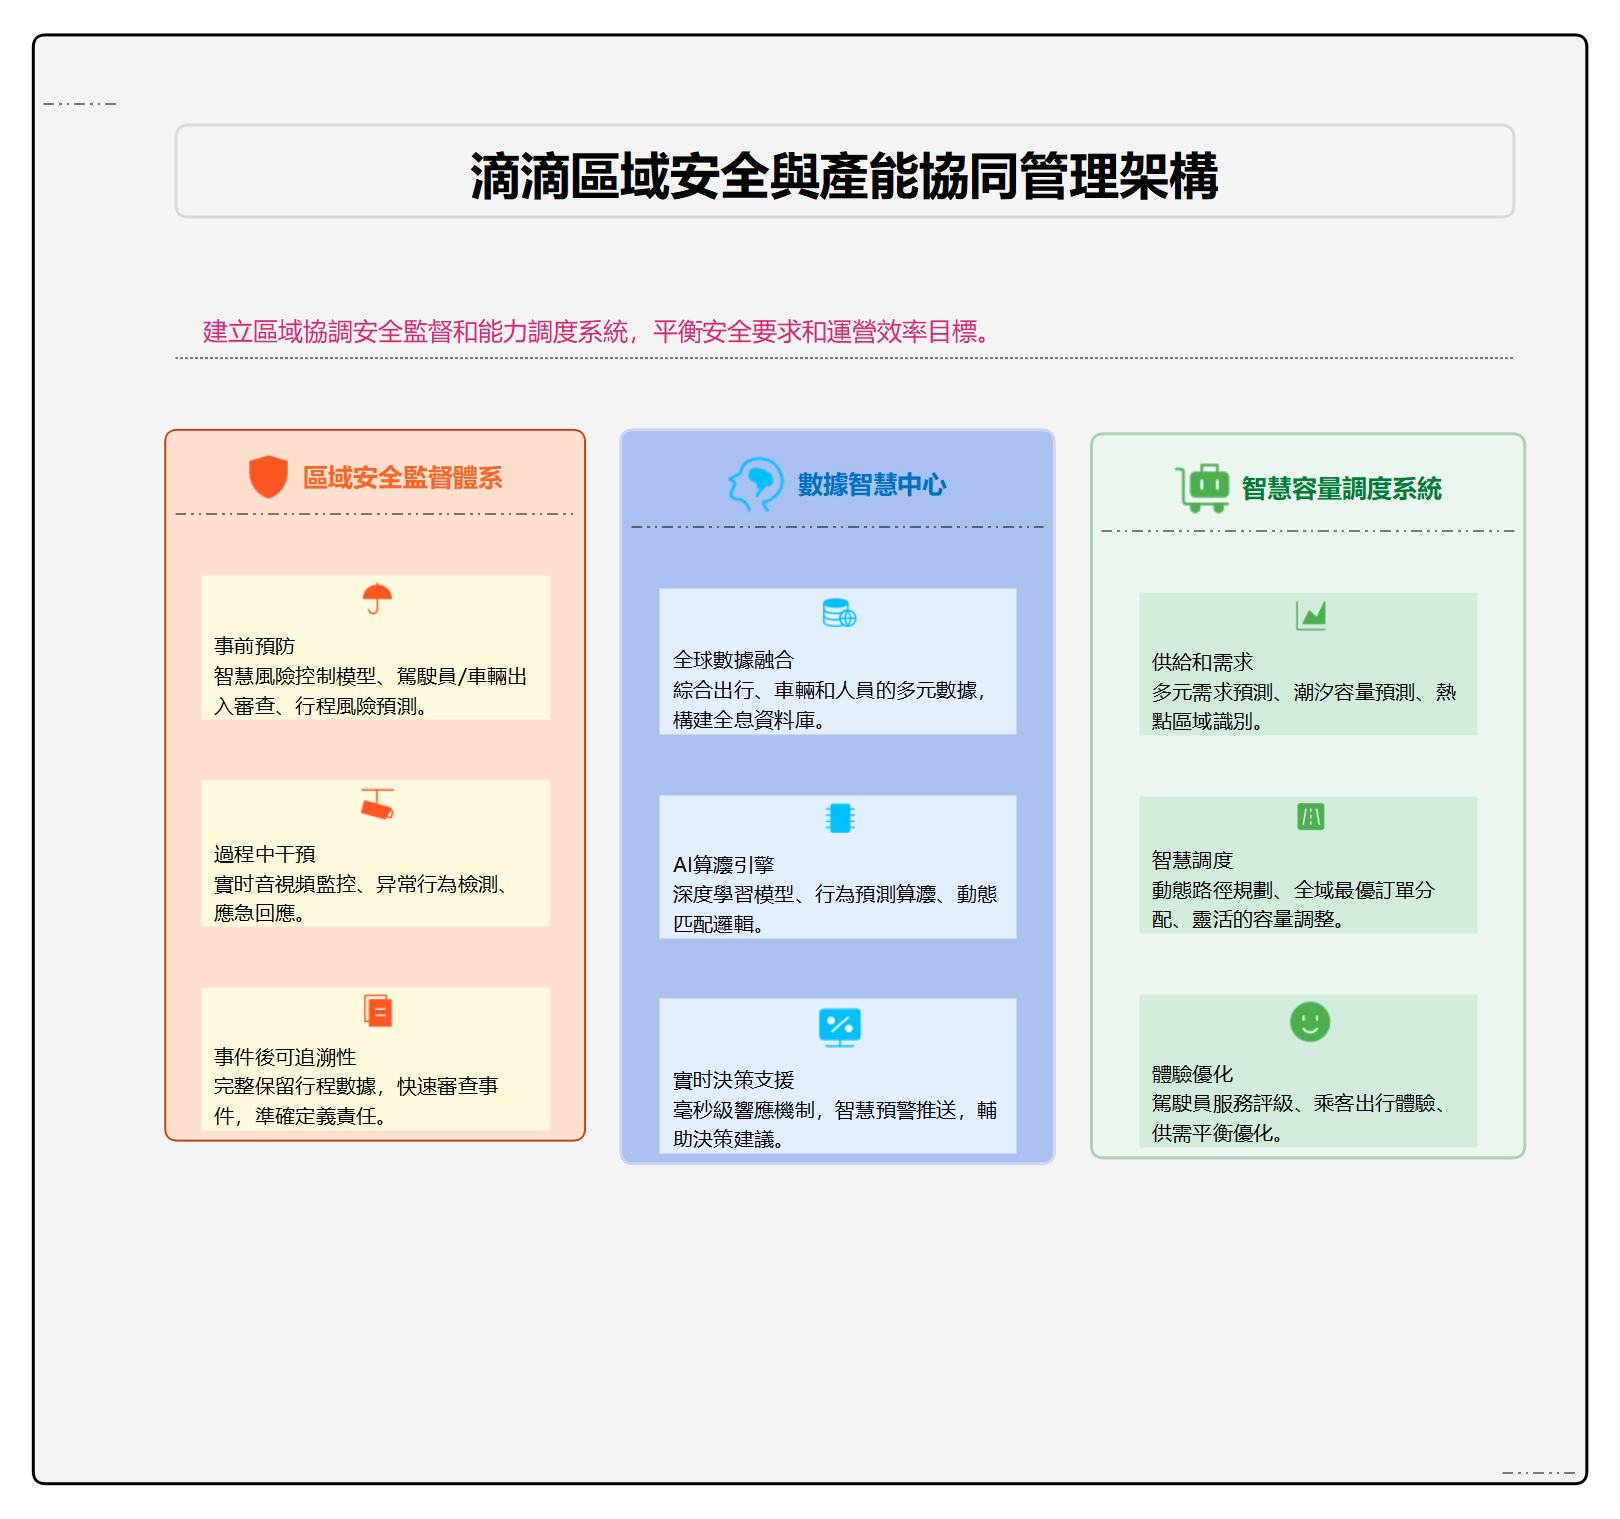Screen dimensions: 1620x1519
Task: Click the blue AI chip icon
Action: click(x=840, y=818)
